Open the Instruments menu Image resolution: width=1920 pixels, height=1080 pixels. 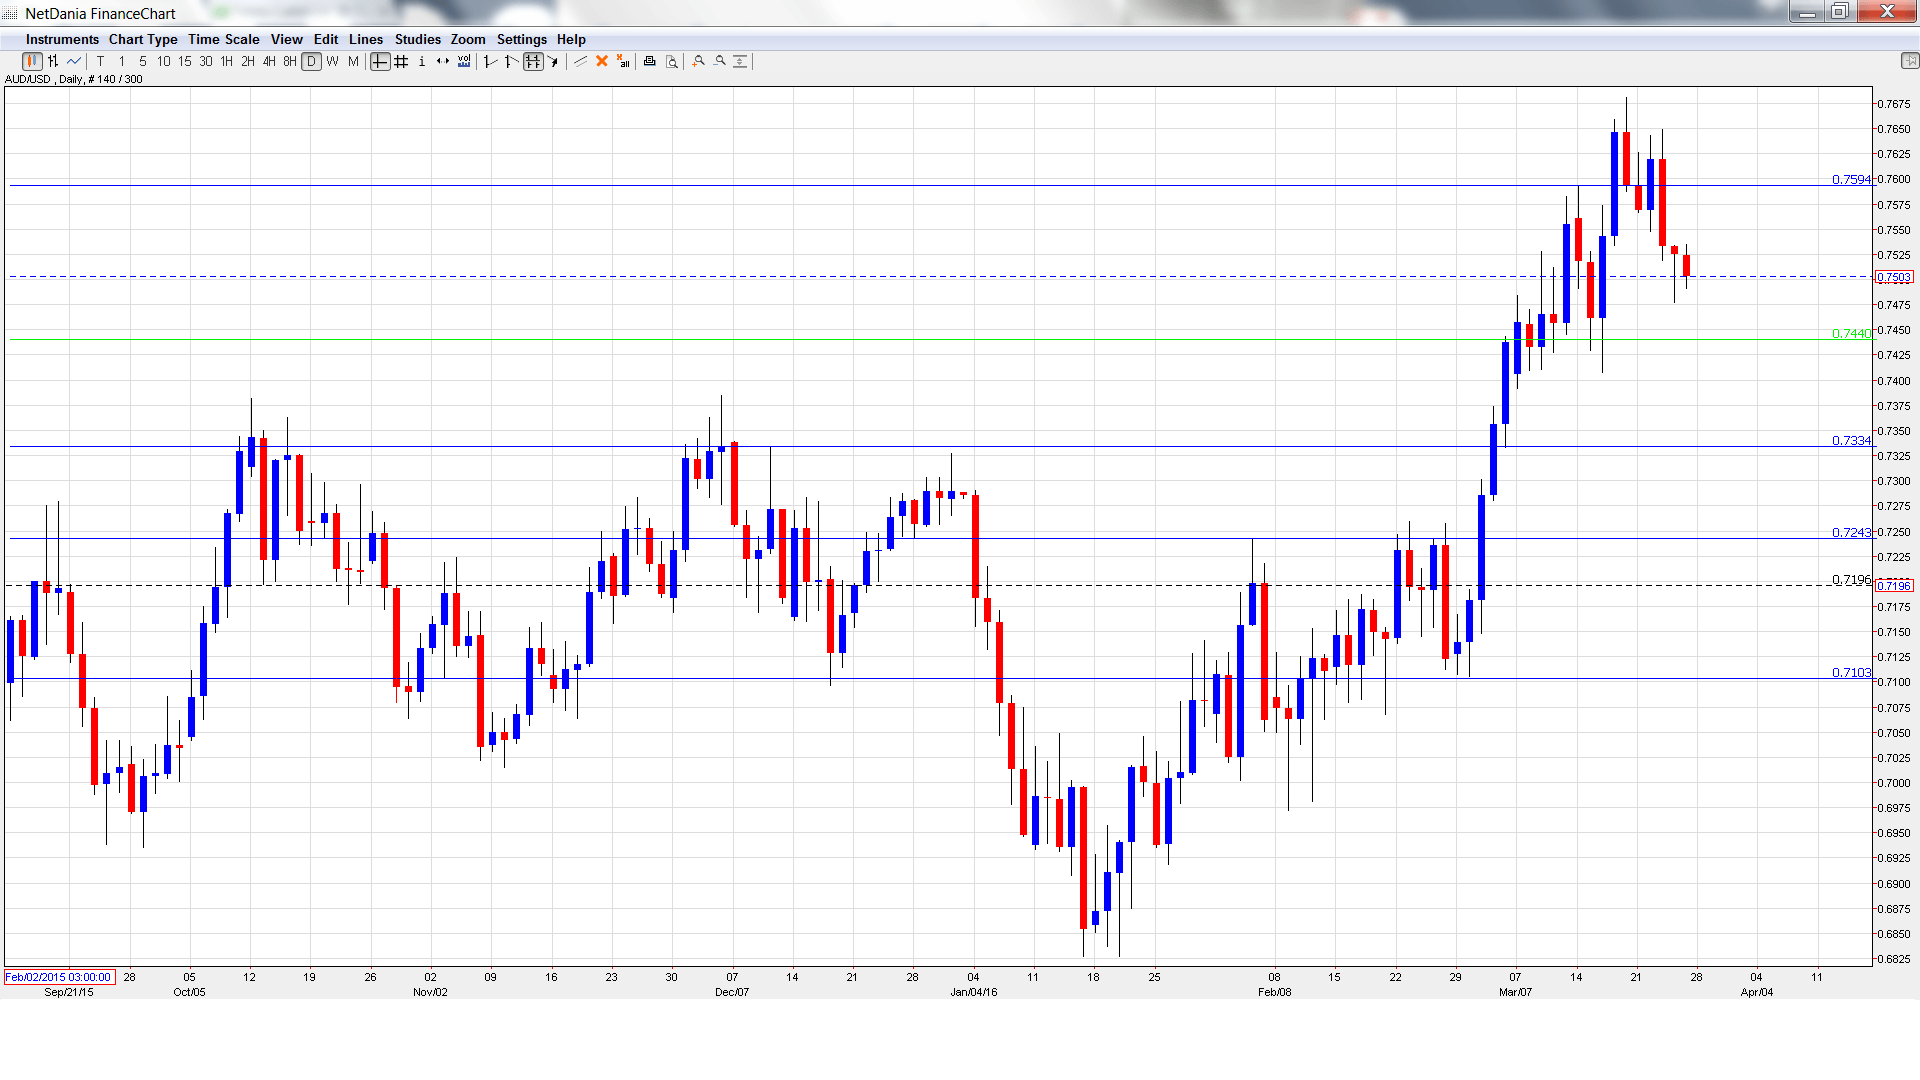click(x=62, y=39)
